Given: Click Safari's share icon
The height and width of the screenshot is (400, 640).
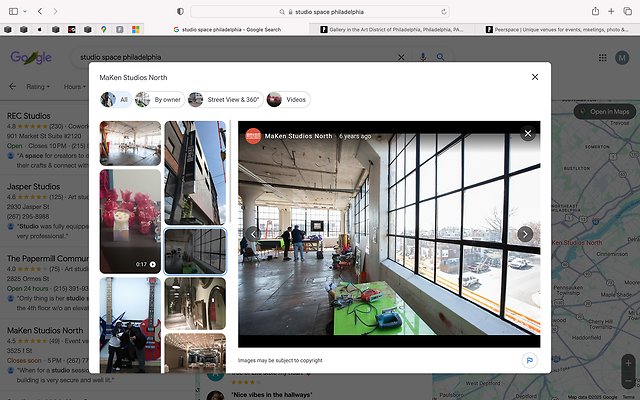Looking at the screenshot, I should coord(596,11).
